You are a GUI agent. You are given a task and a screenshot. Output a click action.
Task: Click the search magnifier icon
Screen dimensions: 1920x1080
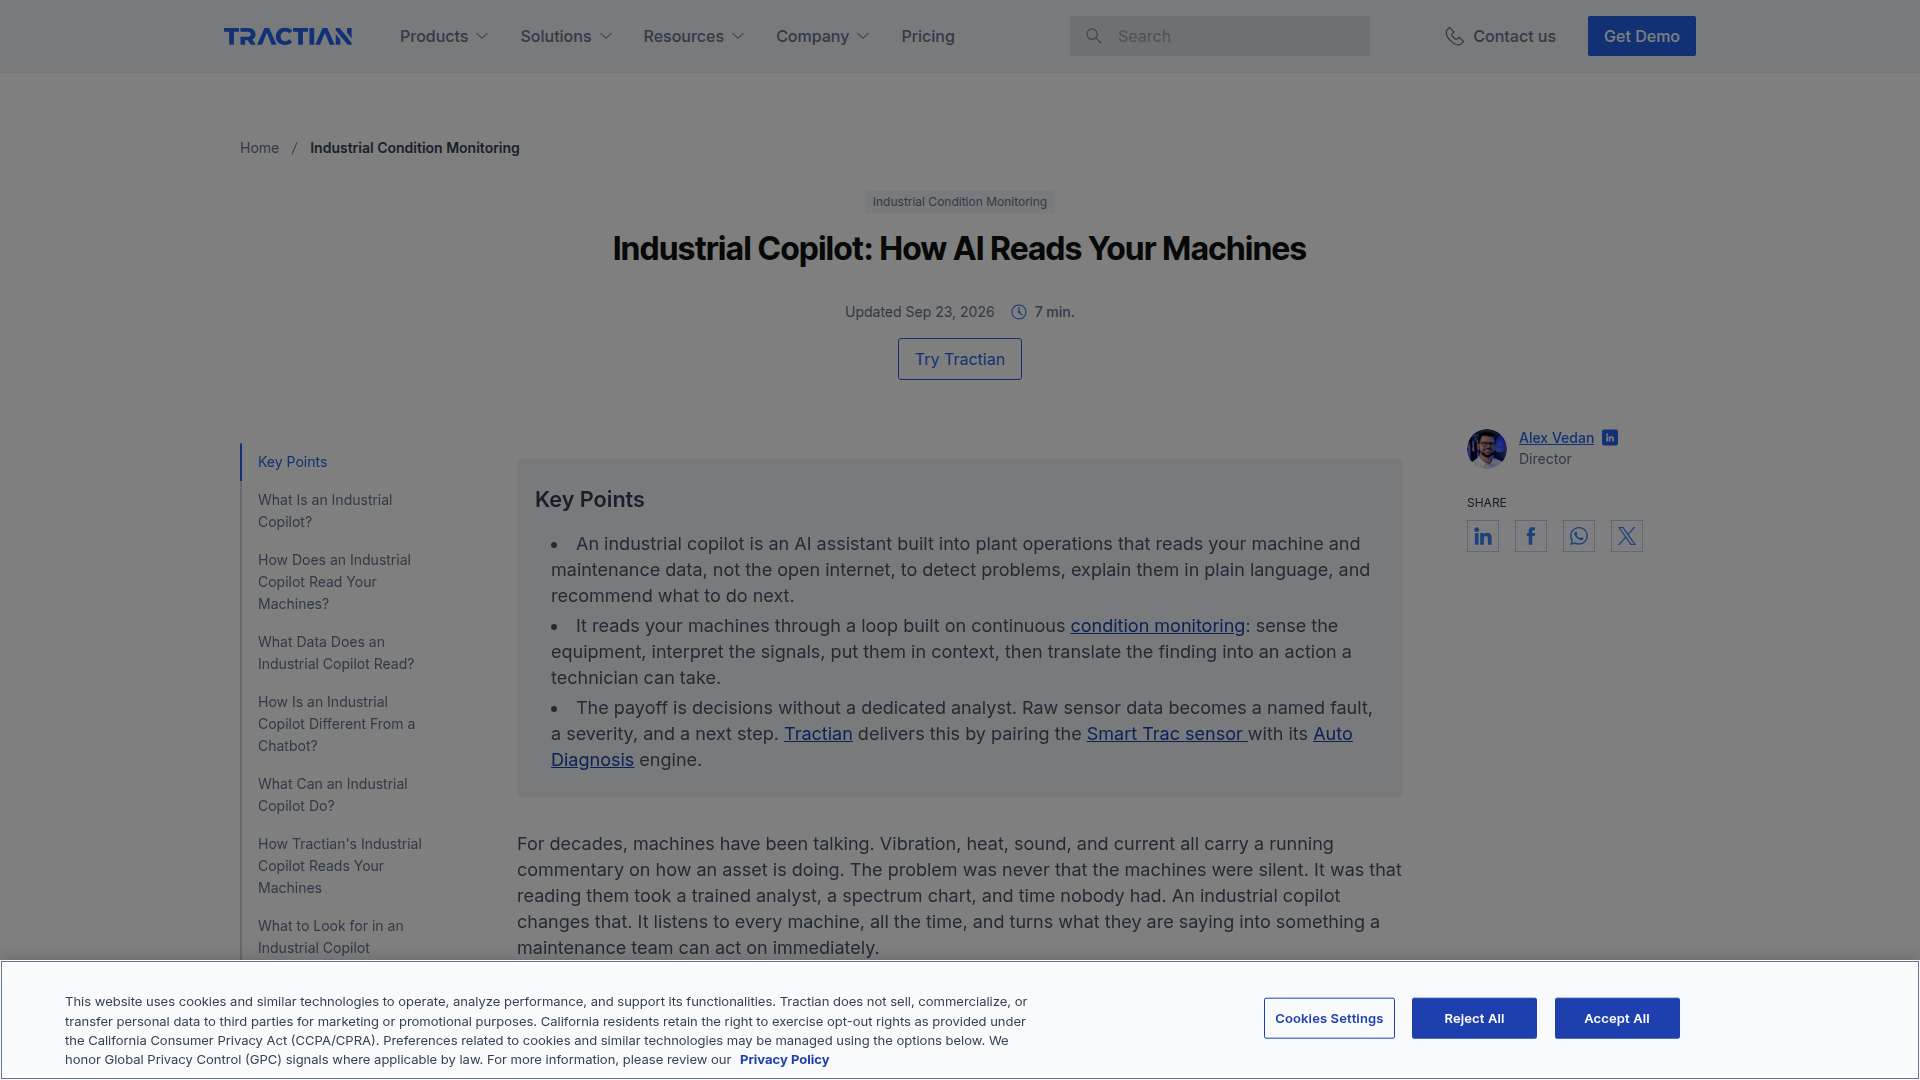coord(1094,36)
